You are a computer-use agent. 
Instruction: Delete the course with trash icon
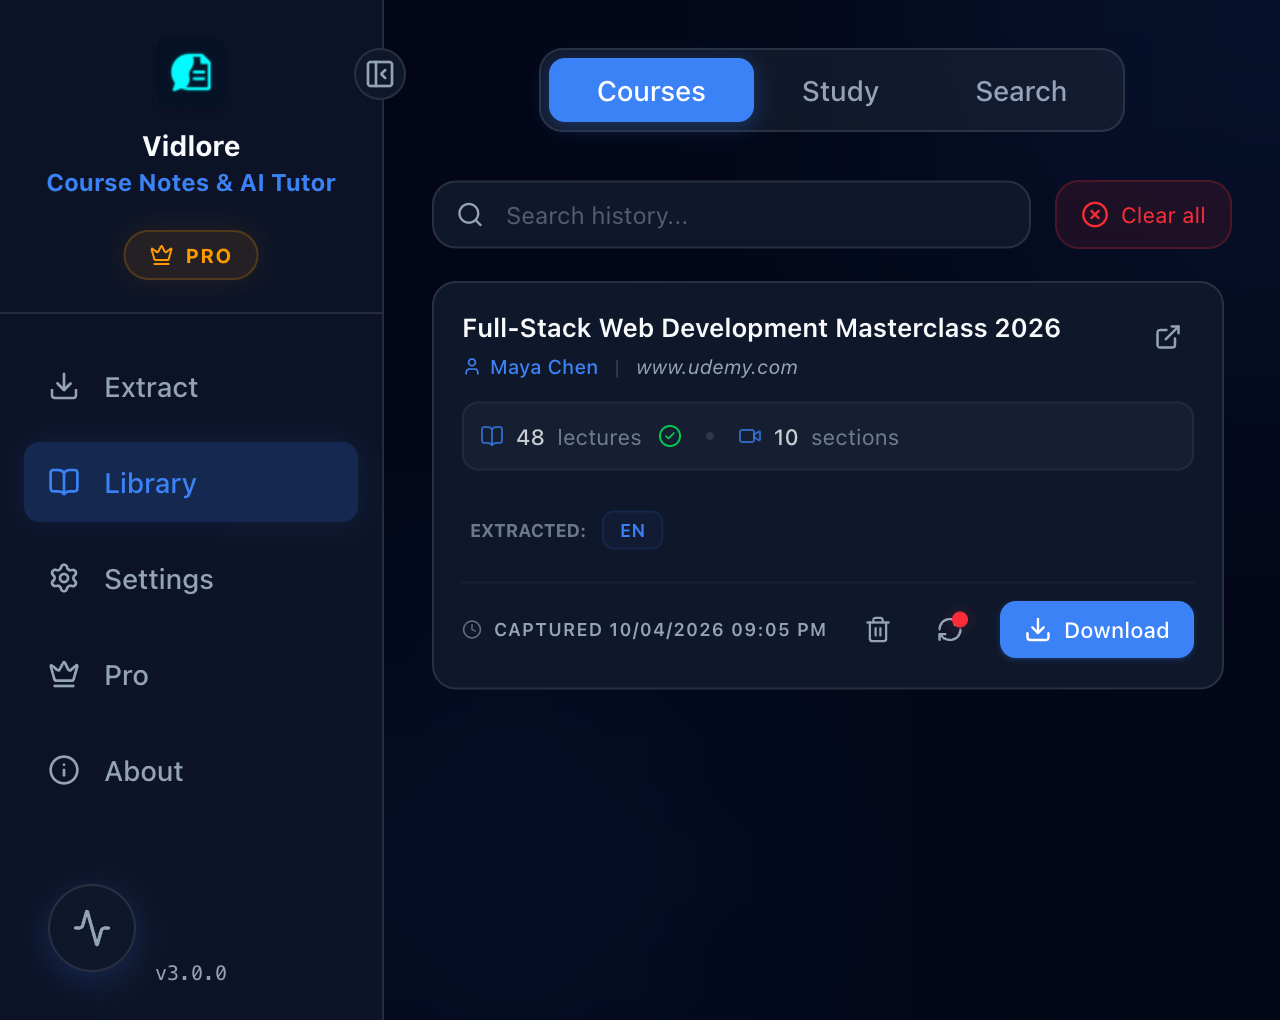pos(878,629)
